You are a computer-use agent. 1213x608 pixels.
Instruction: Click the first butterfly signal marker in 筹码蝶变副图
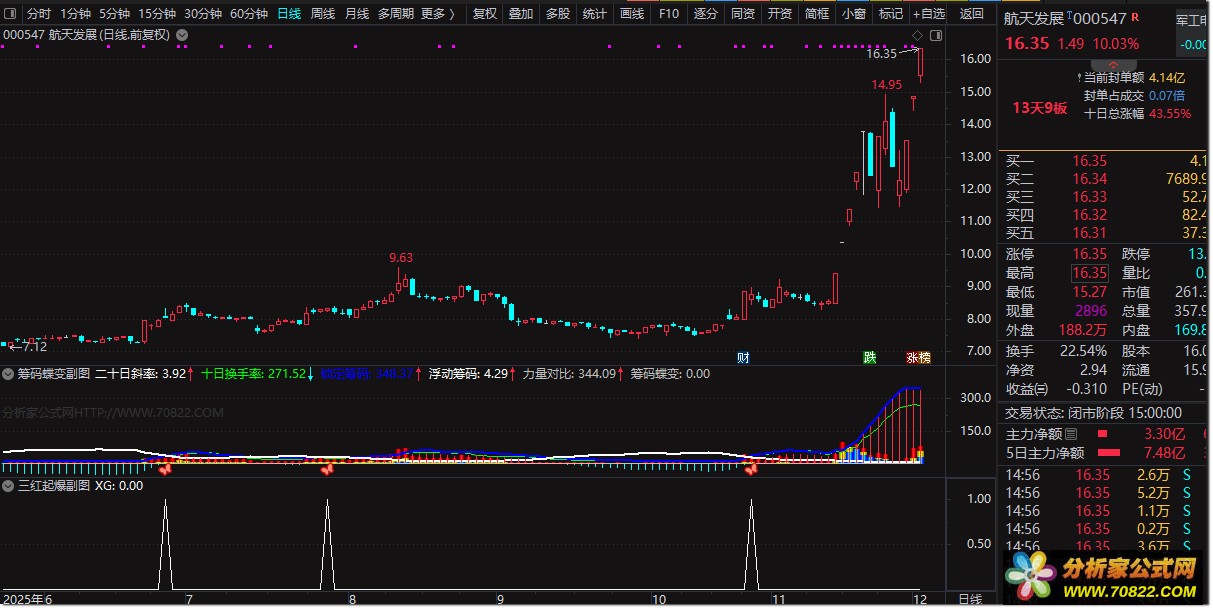[x=165, y=468]
